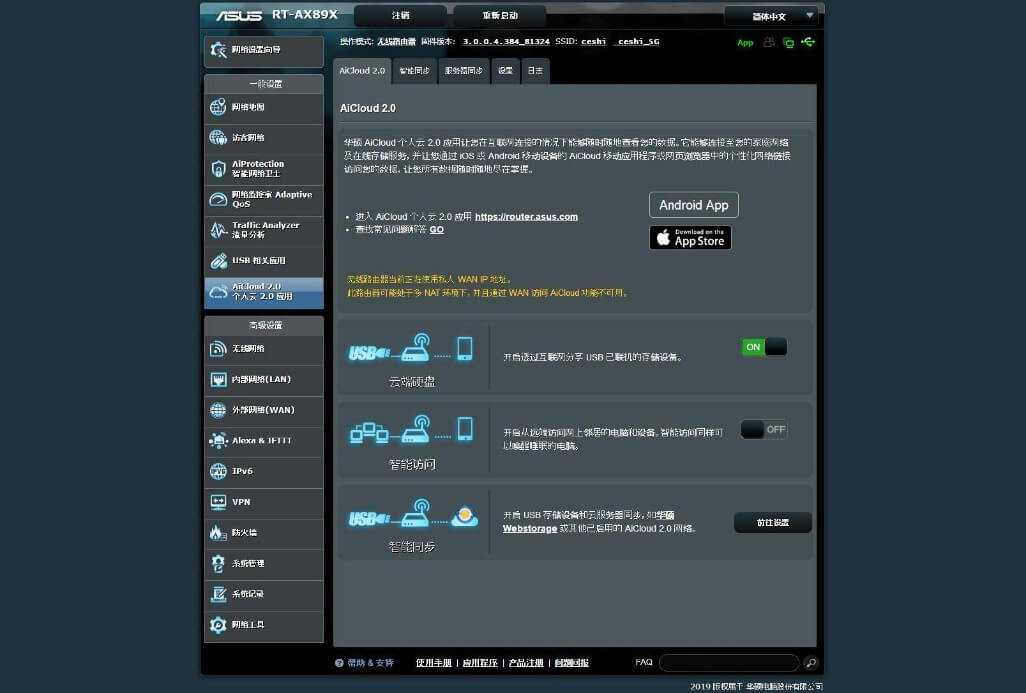Open the 简体中文 language dropdown

[770, 16]
